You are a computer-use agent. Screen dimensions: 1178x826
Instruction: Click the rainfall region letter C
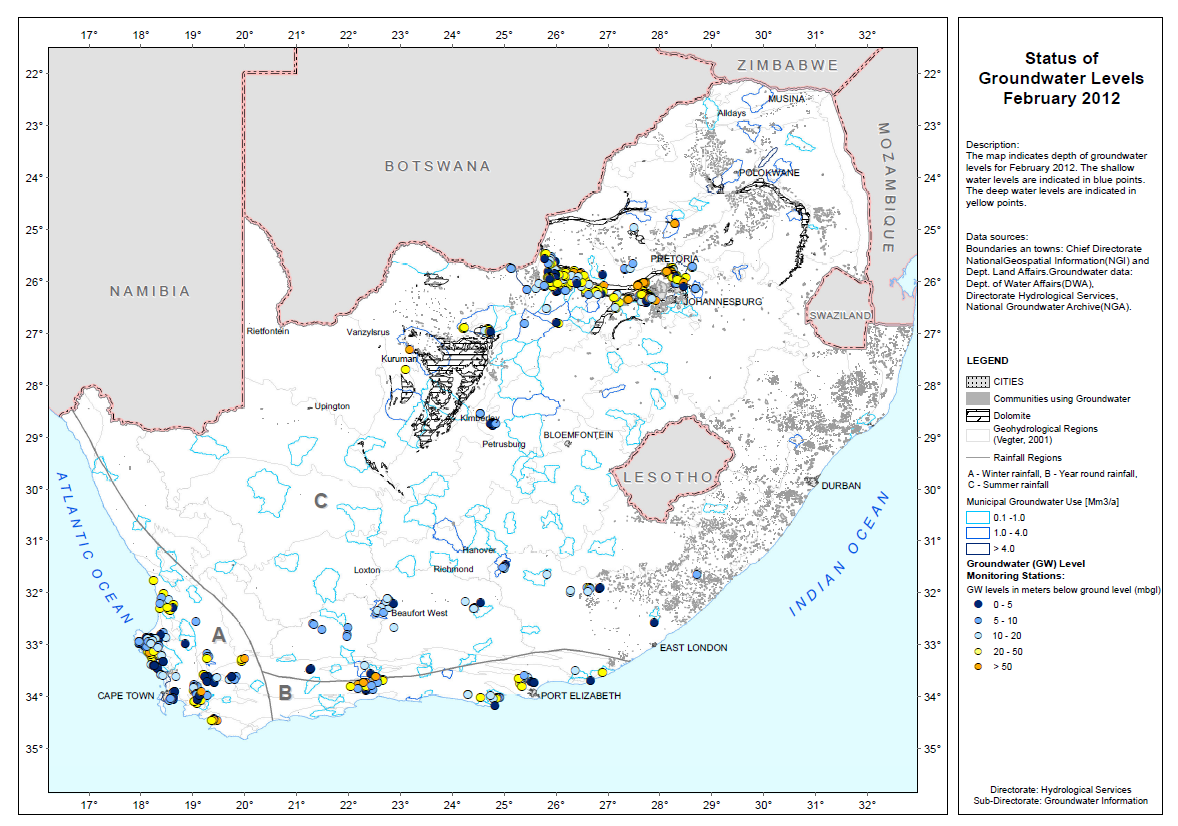[321, 501]
